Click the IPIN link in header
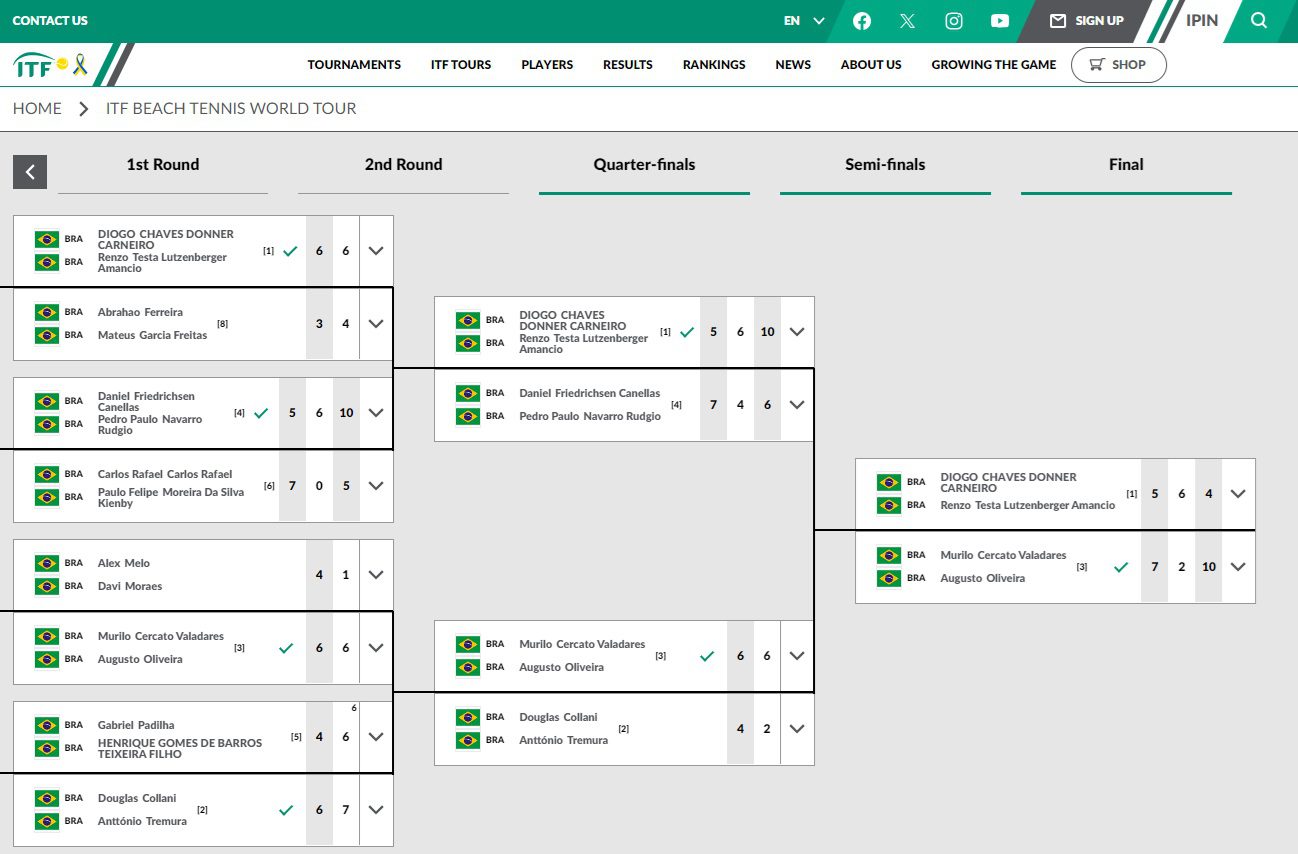Viewport: 1298px width, 854px height. click(x=1202, y=21)
